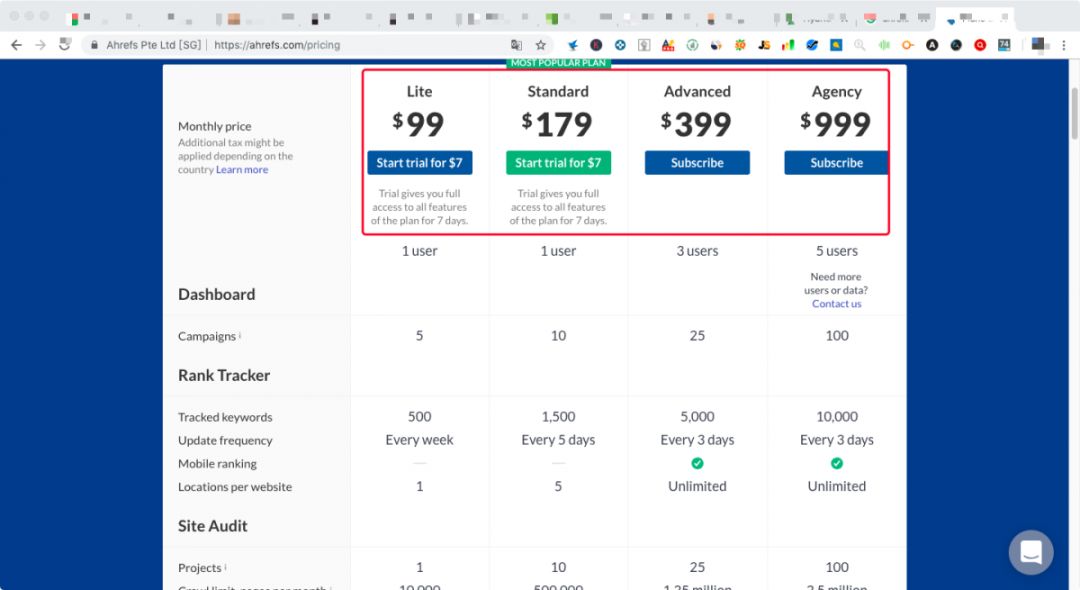Start the Lite plan trial for $7
Screen dimensions: 1080x590
pos(419,162)
